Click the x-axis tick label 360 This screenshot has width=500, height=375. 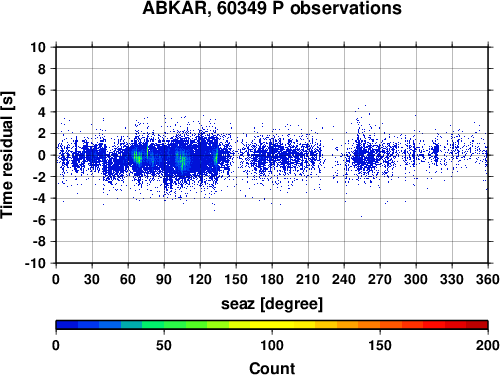point(488,279)
